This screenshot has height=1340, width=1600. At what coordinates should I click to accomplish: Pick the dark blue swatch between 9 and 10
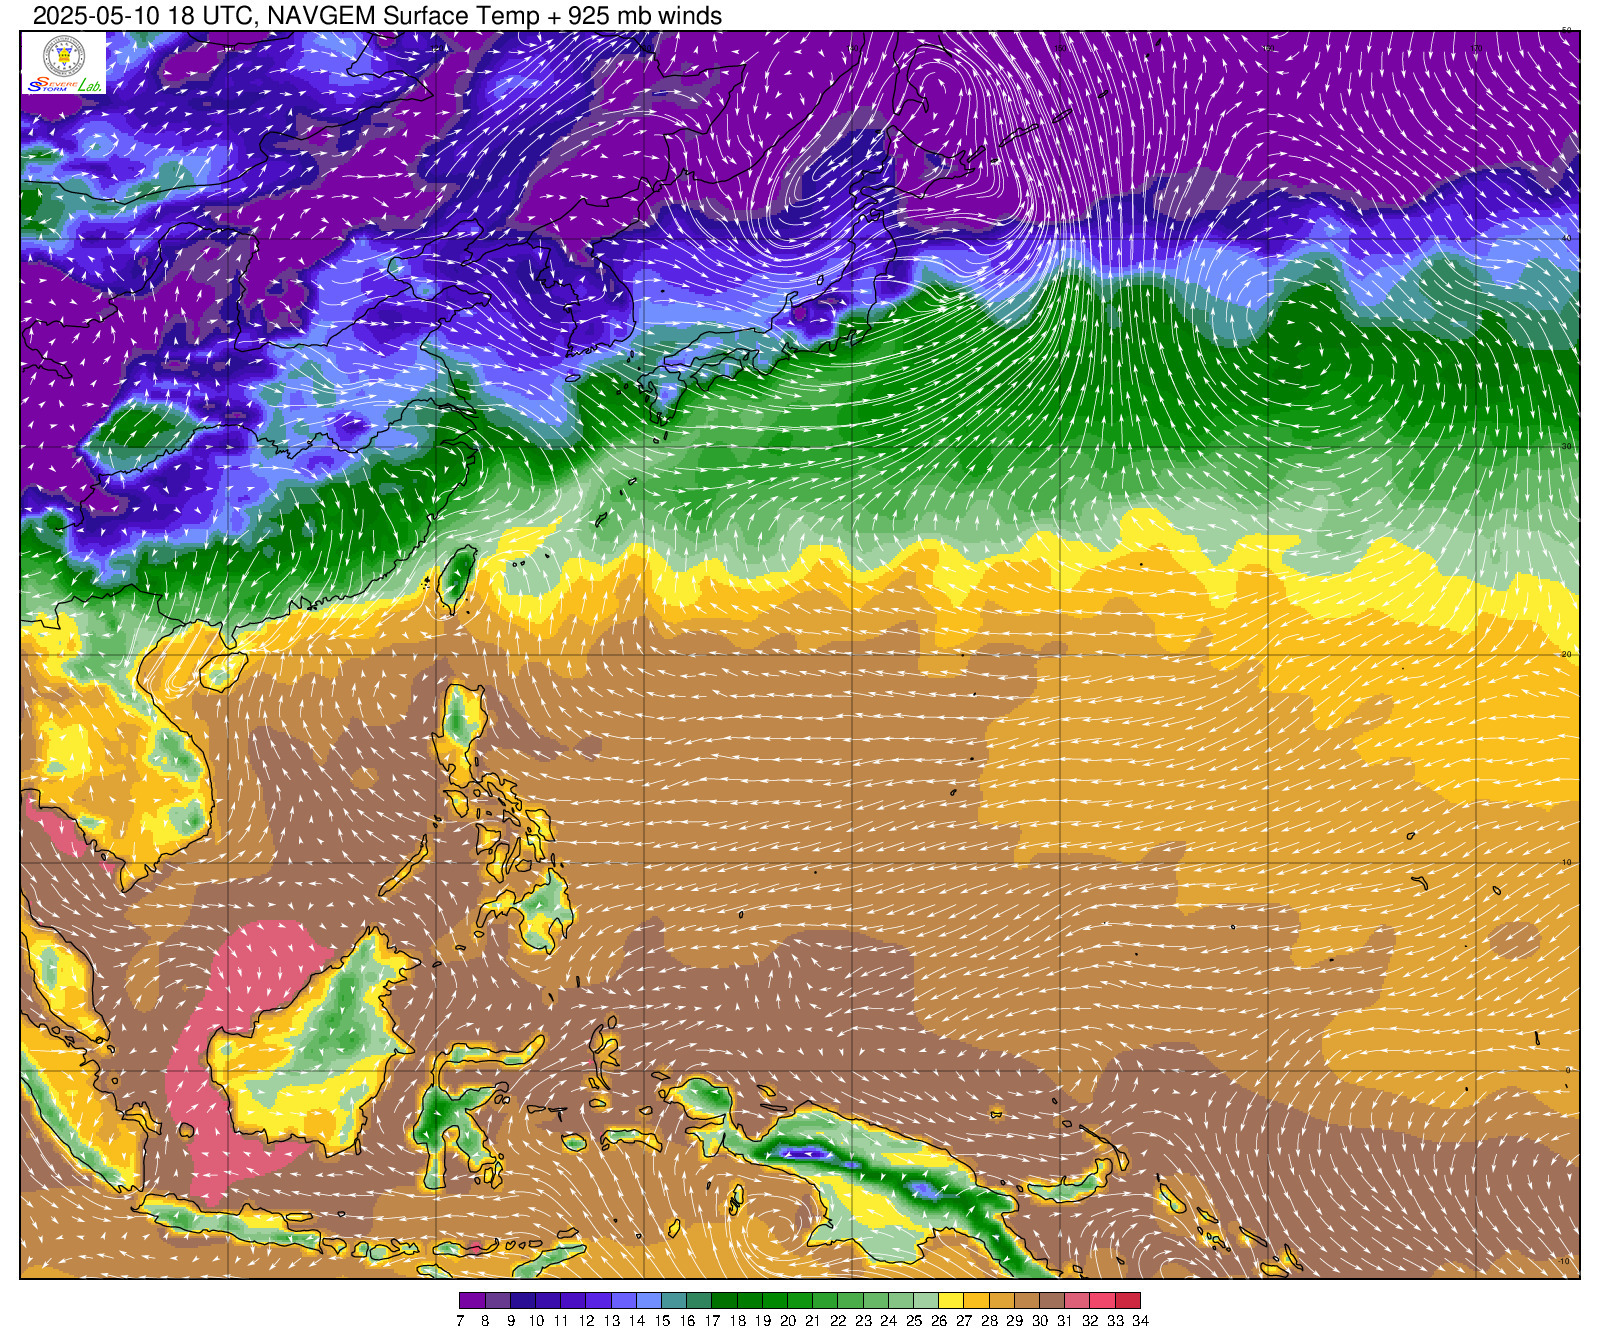pyautogui.click(x=523, y=1301)
